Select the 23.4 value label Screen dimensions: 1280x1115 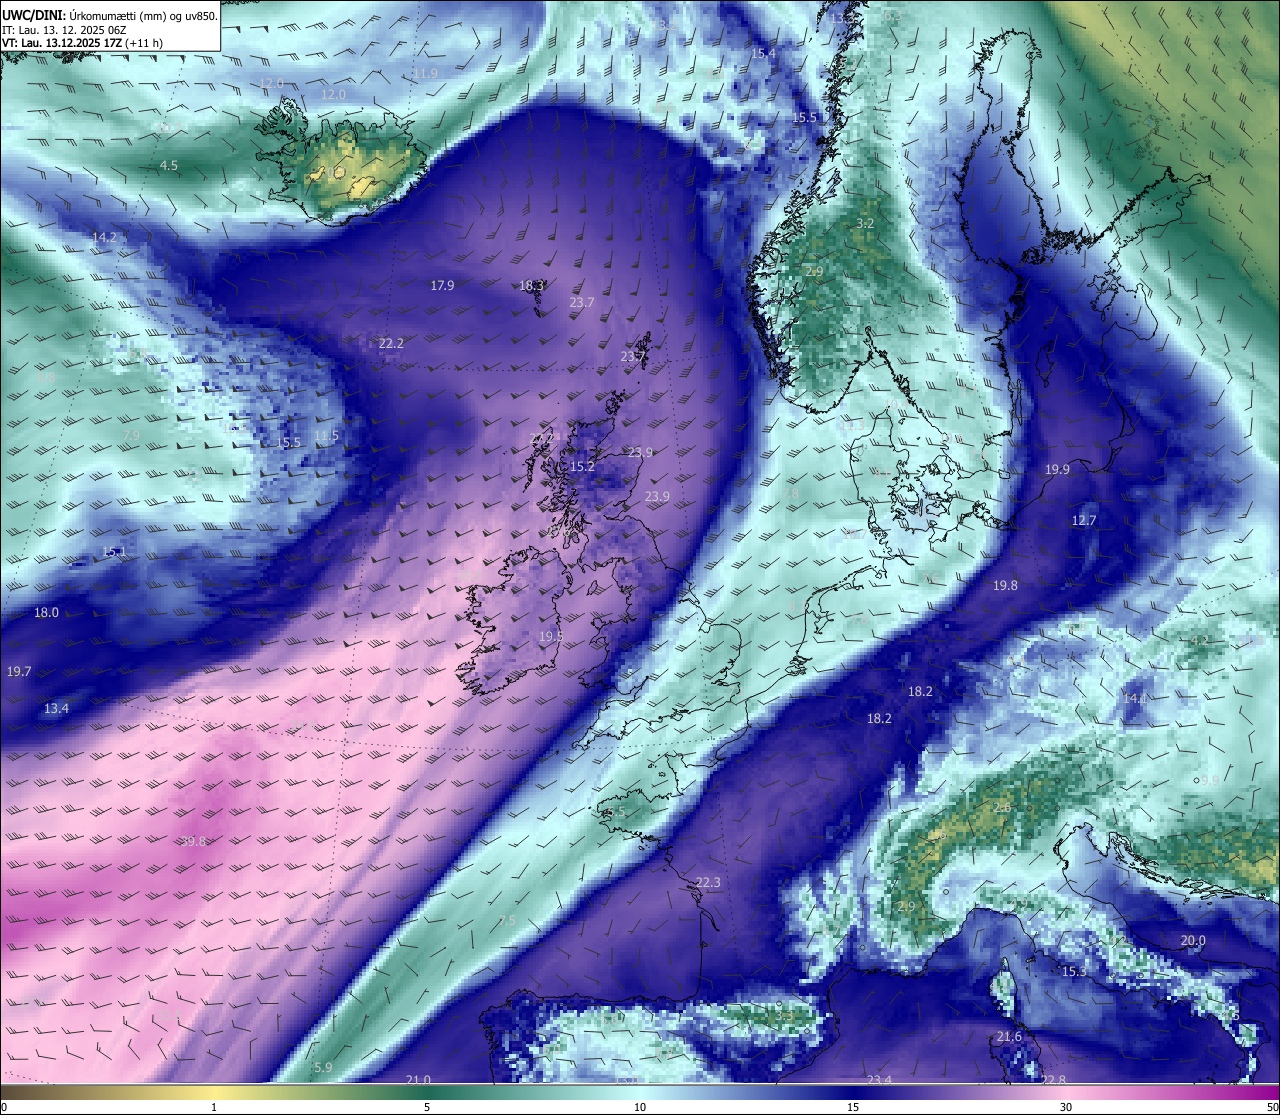879,1080
